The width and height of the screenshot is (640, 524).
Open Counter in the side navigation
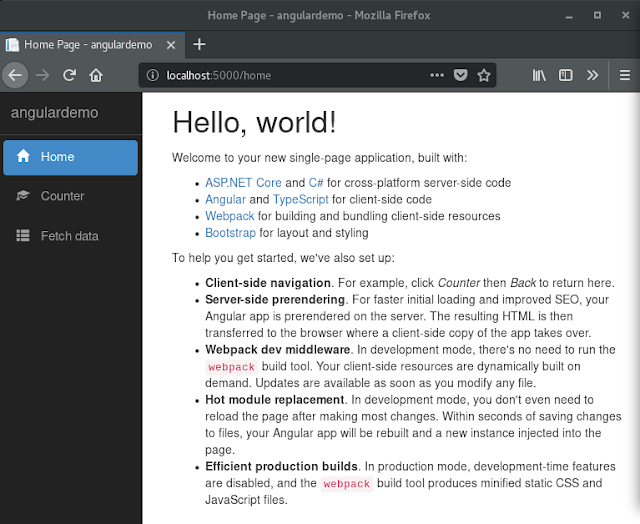(x=62, y=196)
